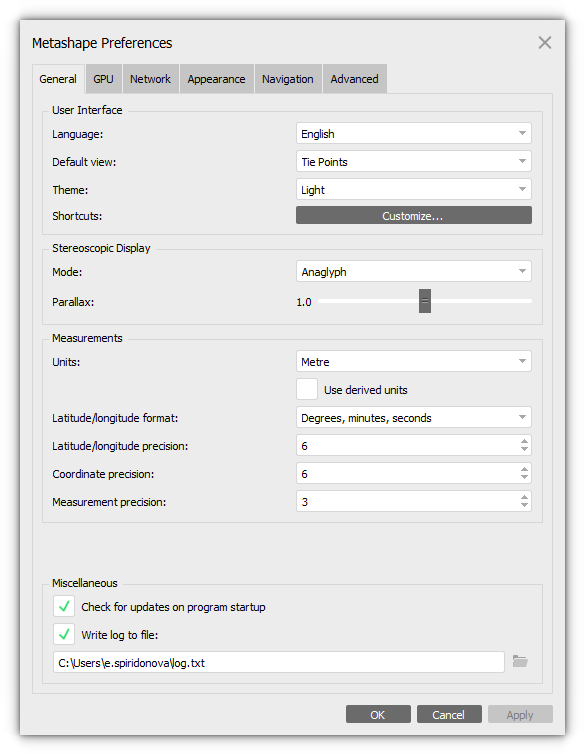Switch to the Advanced tab

tap(355, 79)
